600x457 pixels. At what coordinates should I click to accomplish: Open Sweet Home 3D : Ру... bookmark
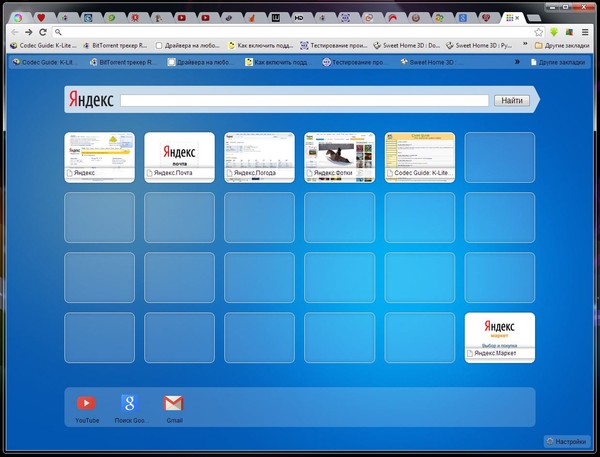(479, 46)
